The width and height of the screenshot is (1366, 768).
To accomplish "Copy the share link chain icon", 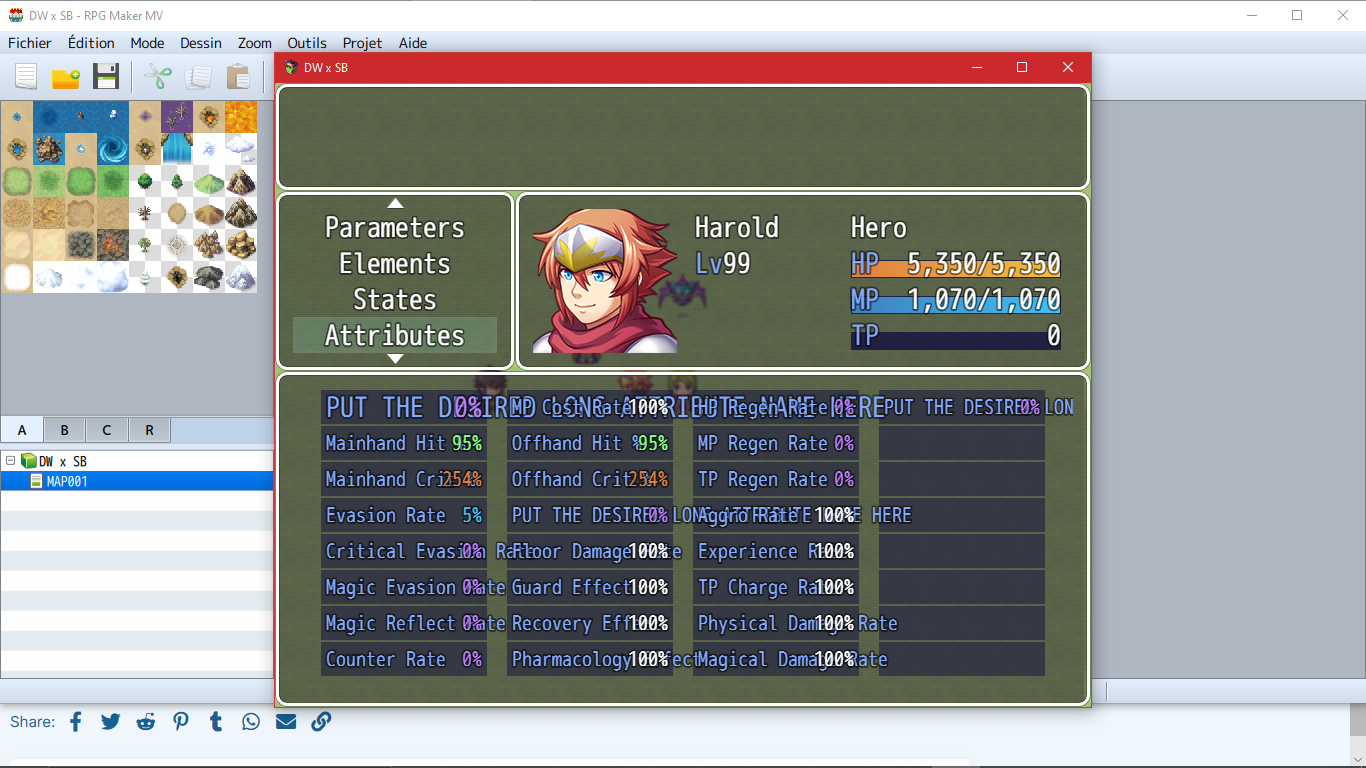I will click(321, 721).
